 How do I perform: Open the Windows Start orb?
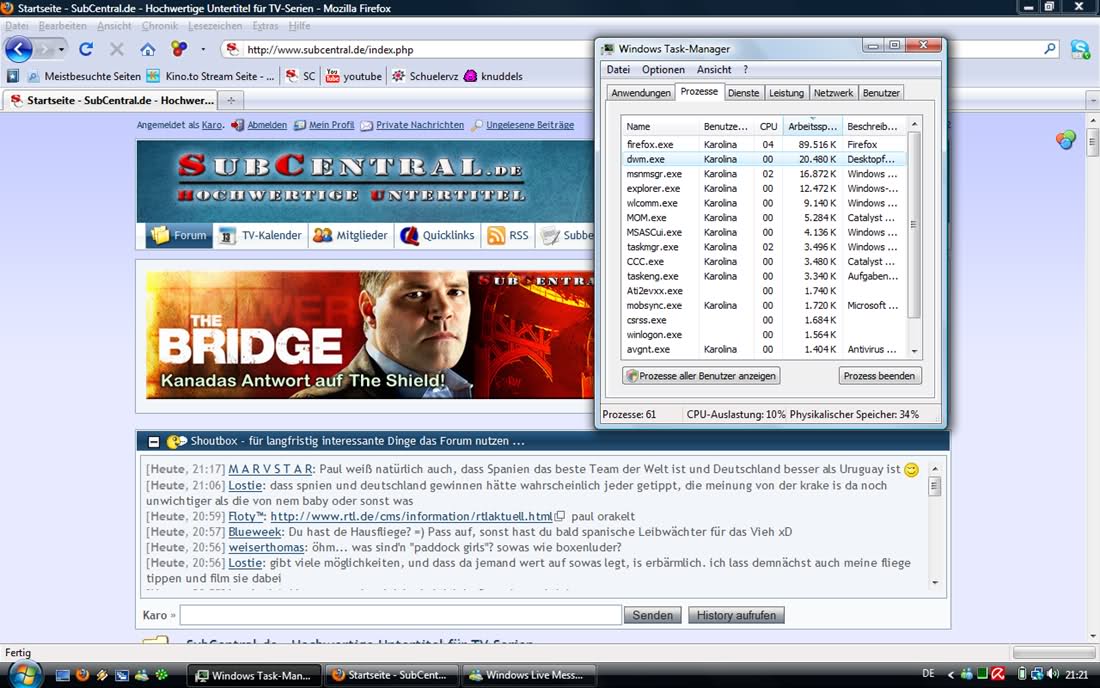click(x=25, y=675)
